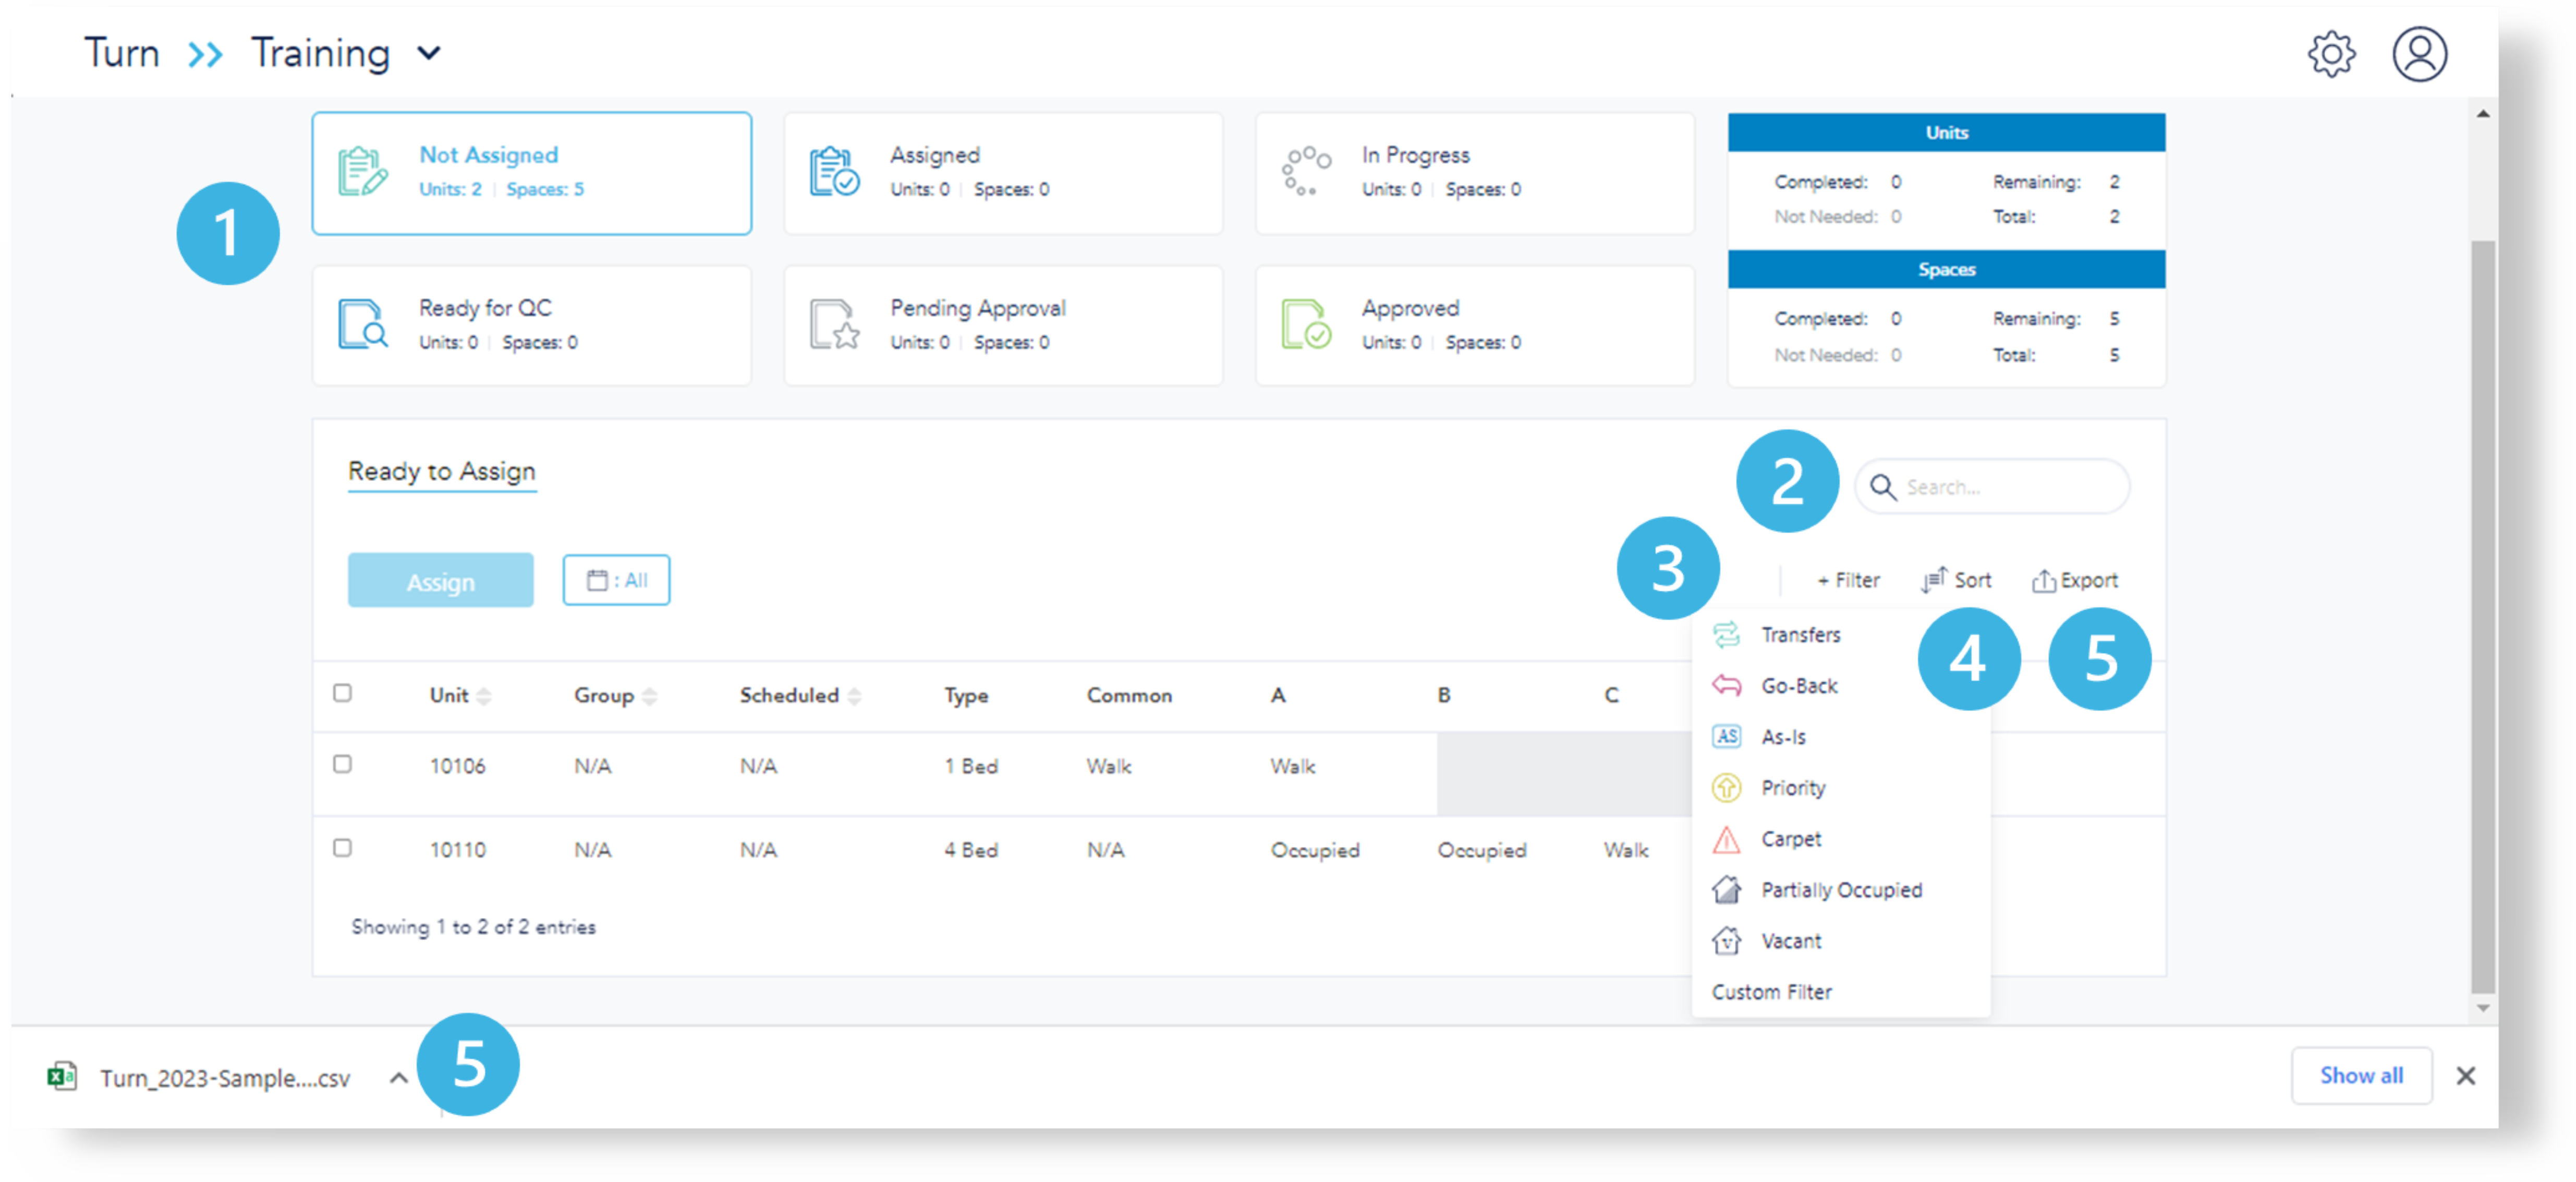Click the Ready for QC magnifier icon

(x=362, y=325)
